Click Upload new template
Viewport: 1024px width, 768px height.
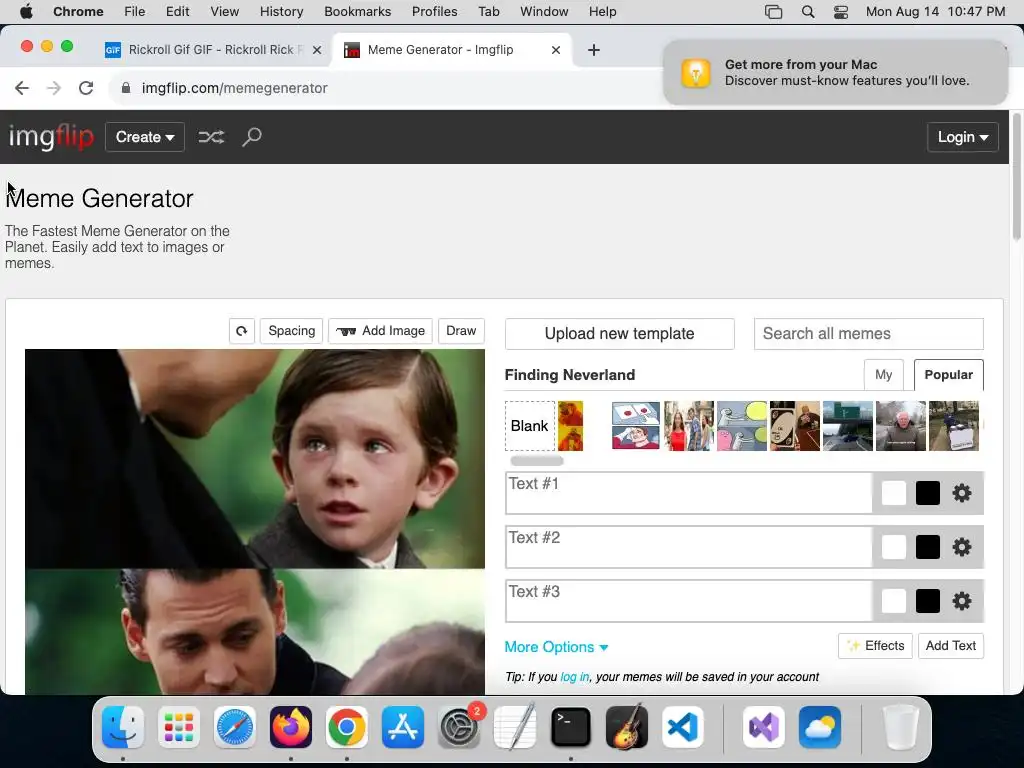coord(619,334)
